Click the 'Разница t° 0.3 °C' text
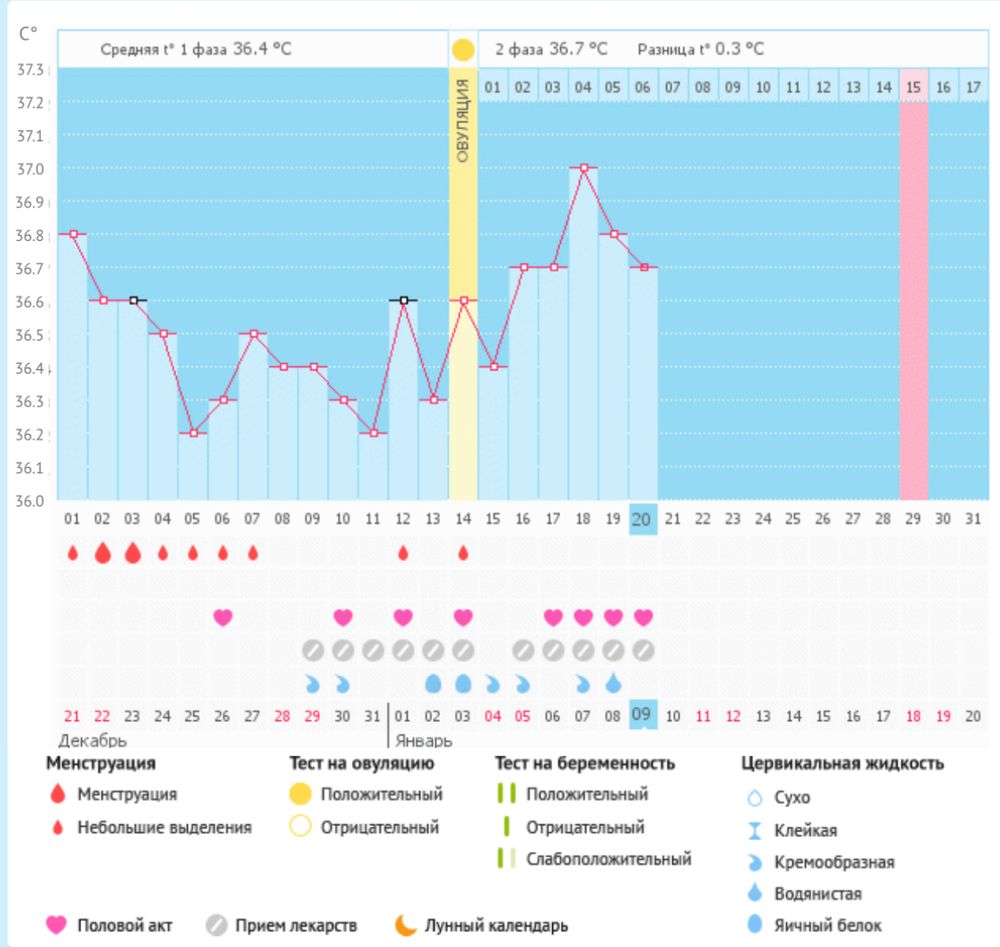This screenshot has height=947, width=1000. pos(701,49)
